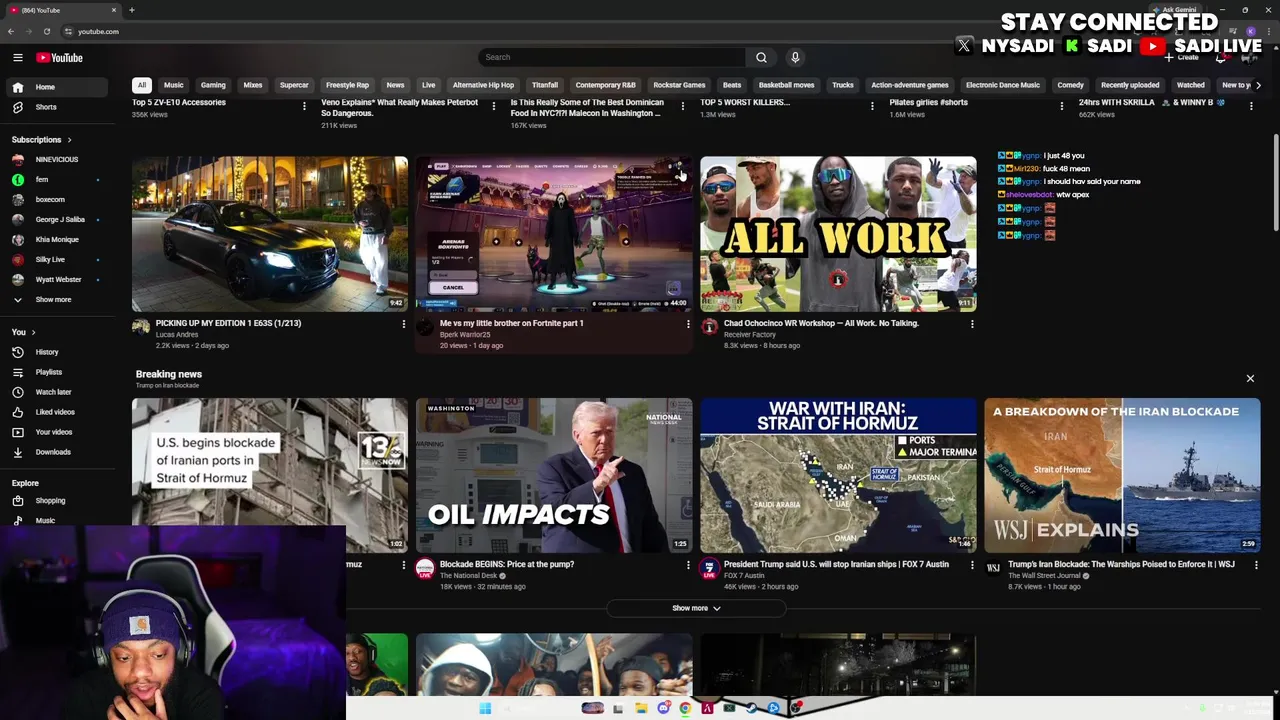
Task: Open options for the Fortnite video
Action: pos(688,324)
